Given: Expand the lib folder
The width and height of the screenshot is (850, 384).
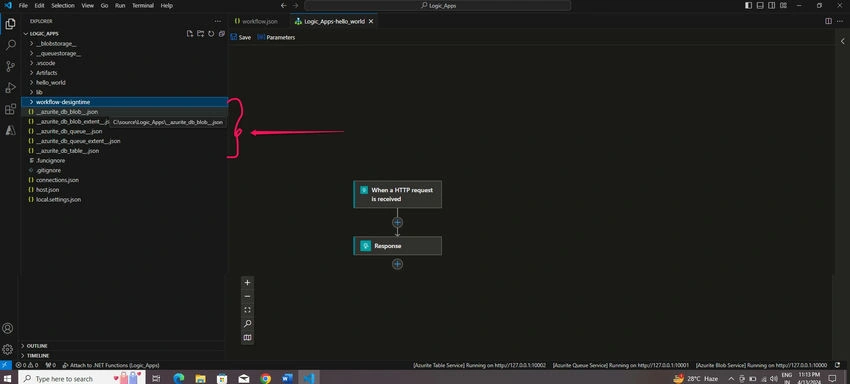Looking at the screenshot, I should pos(124,92).
